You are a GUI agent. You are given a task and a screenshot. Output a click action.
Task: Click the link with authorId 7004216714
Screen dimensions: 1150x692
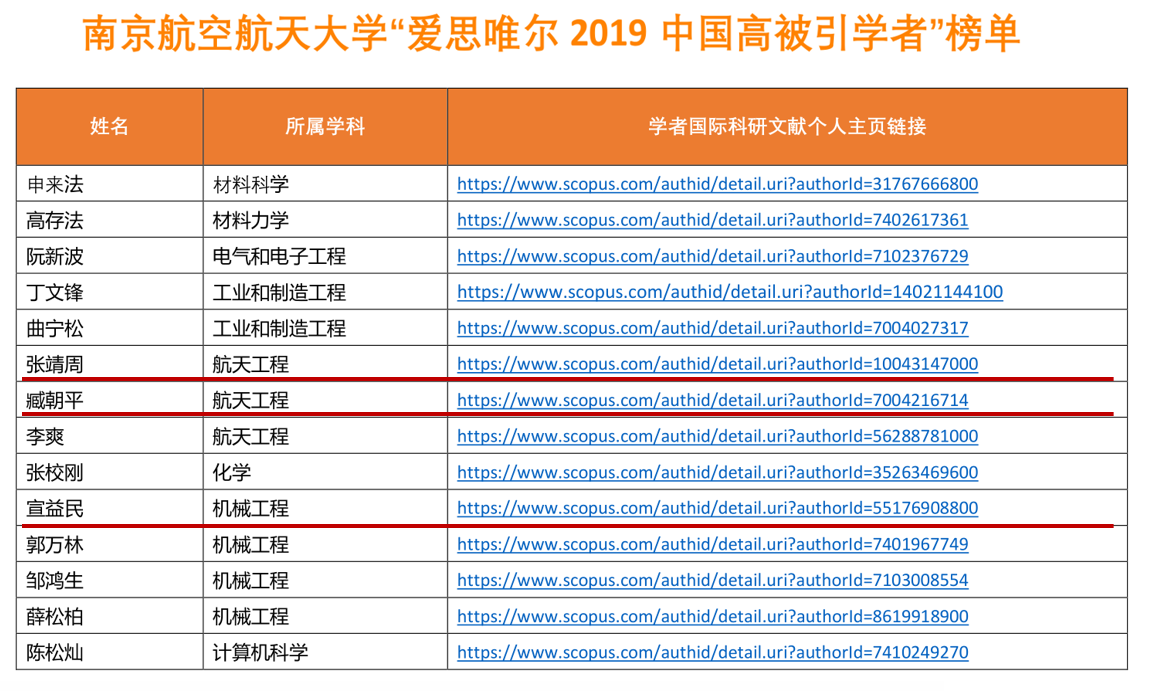click(x=712, y=400)
